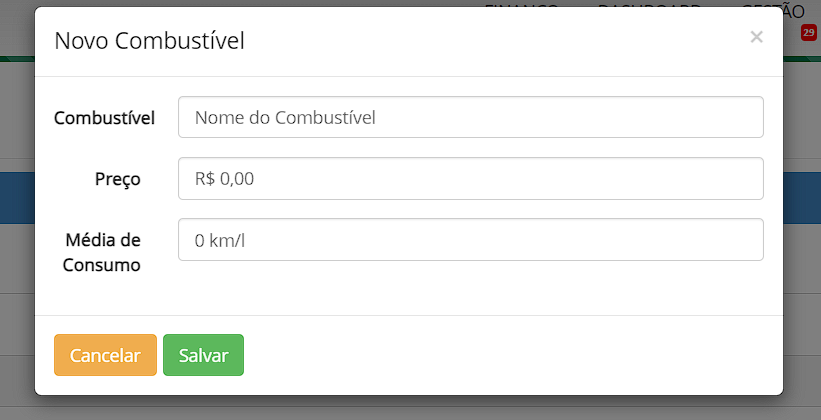Click the dimmed backdrop left of the dialog
The height and width of the screenshot is (420, 821).
16,250
